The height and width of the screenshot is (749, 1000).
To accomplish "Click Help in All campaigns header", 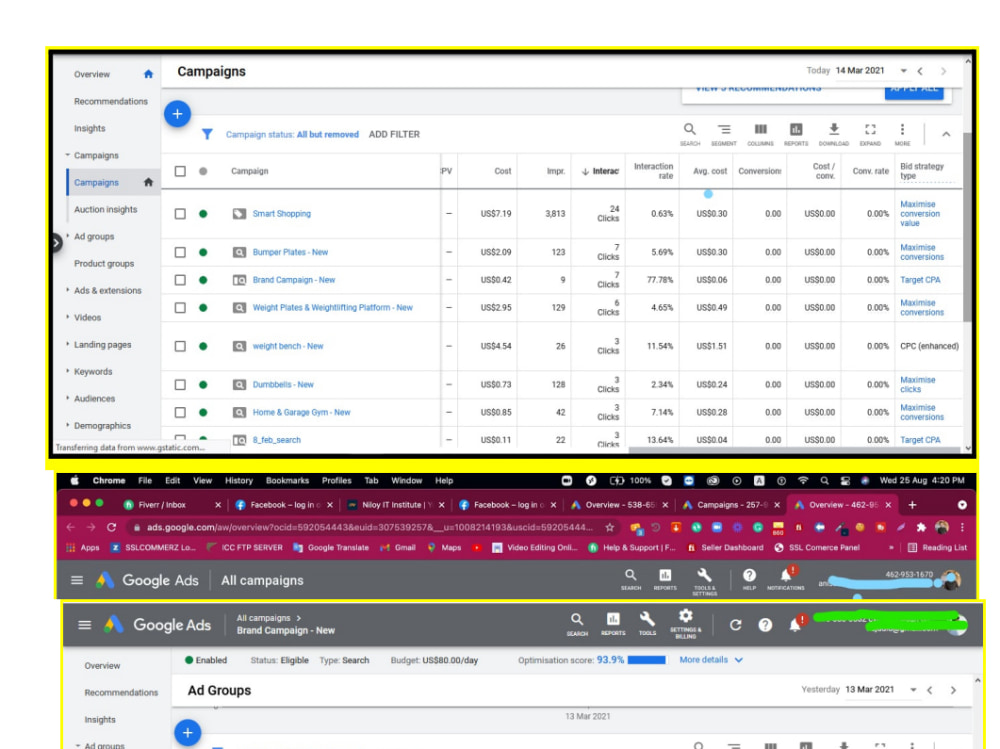I will 749,579.
